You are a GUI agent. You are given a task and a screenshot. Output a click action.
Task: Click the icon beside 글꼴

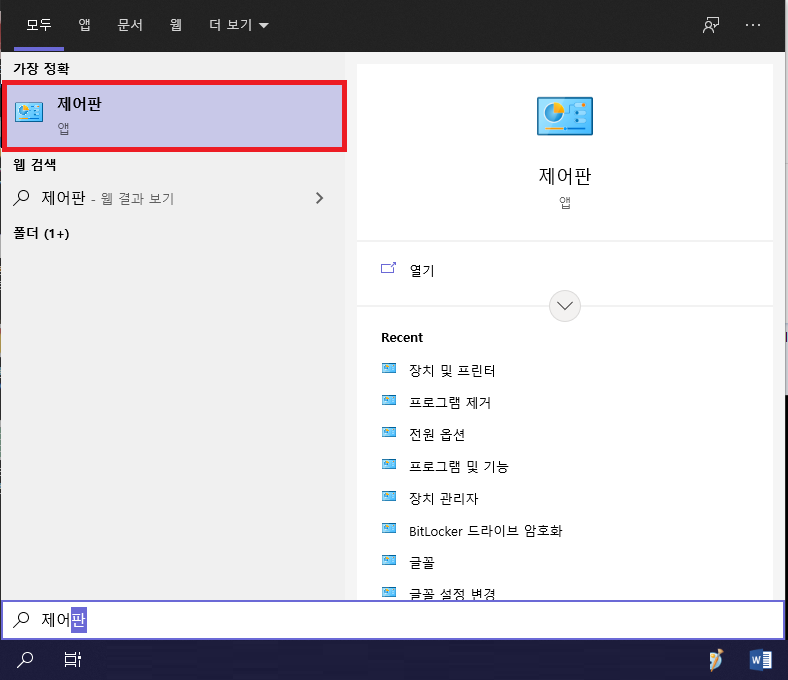[x=389, y=560]
